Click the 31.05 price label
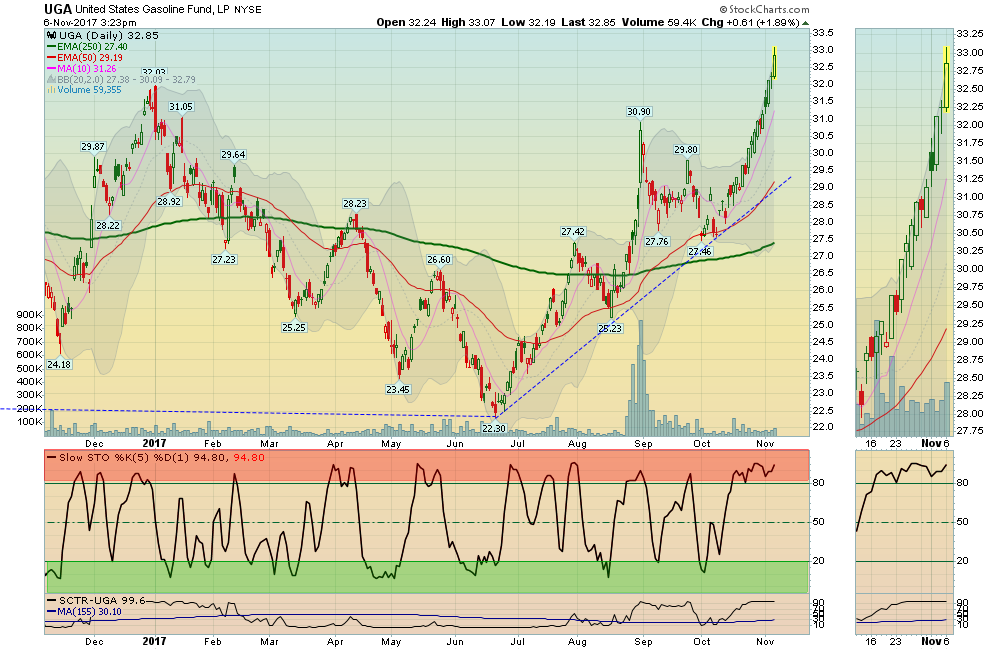Screen dimensions: 1000x650 click(180, 107)
